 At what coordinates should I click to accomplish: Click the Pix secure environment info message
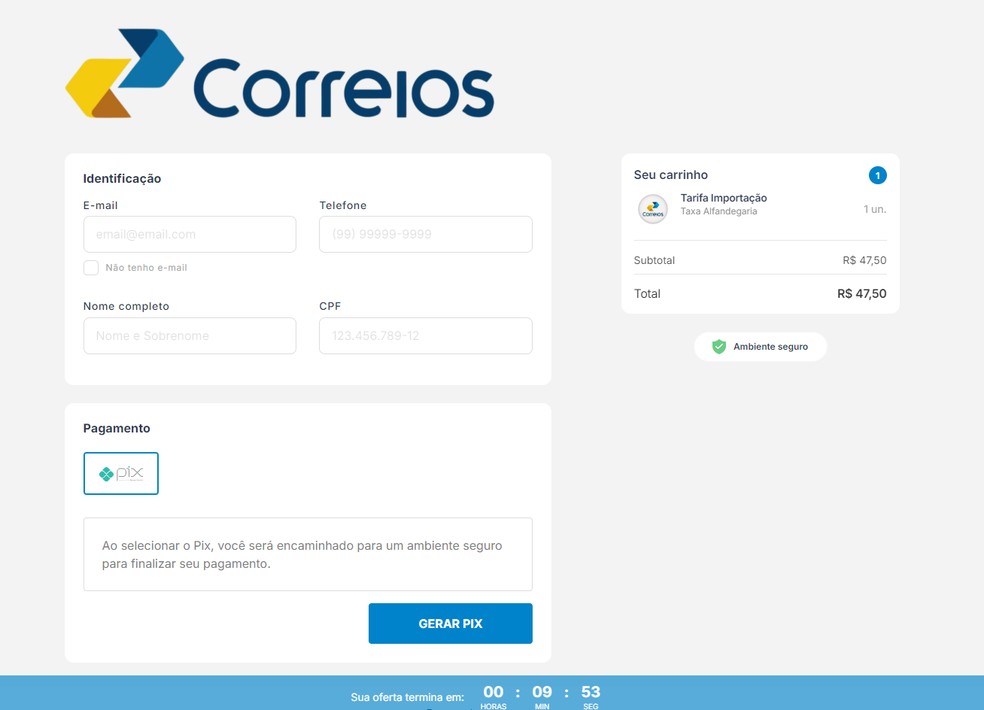(x=308, y=554)
